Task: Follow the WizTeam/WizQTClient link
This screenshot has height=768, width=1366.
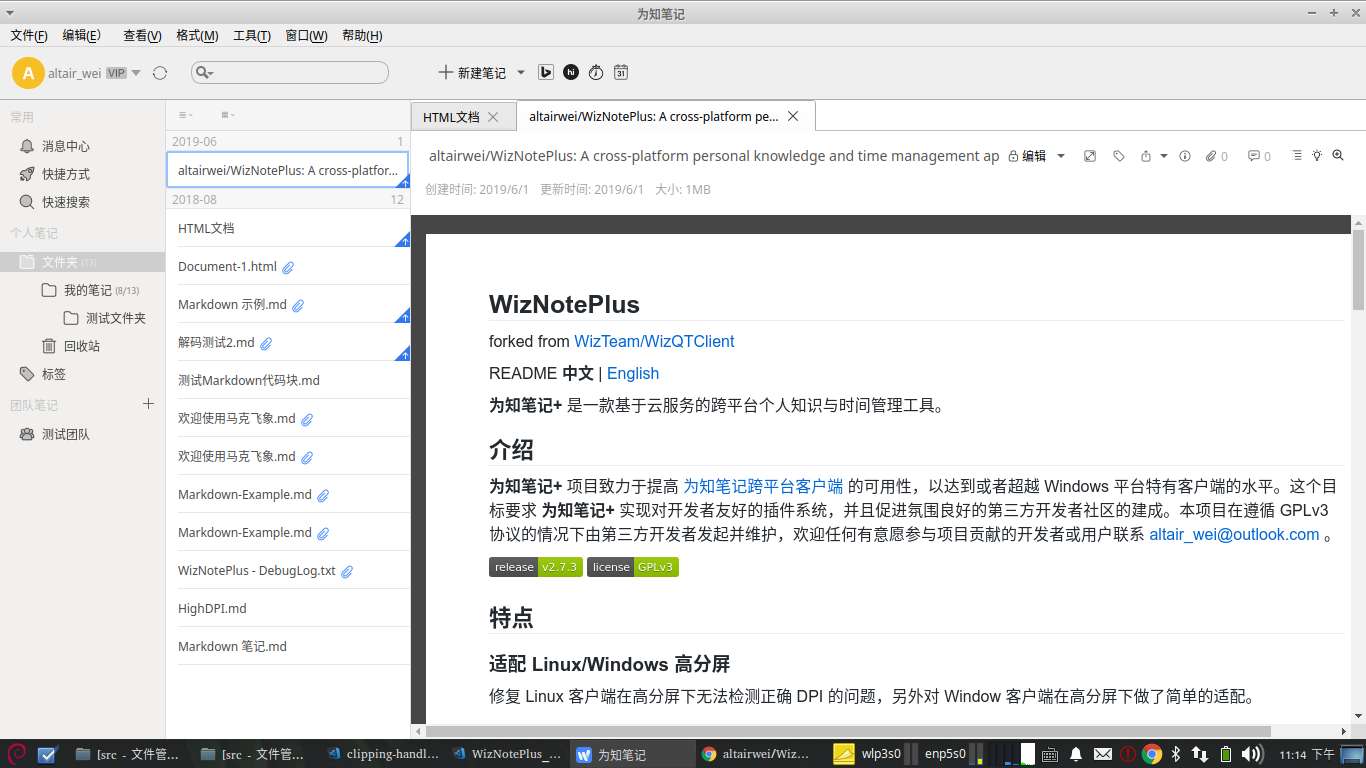Action: tap(654, 341)
